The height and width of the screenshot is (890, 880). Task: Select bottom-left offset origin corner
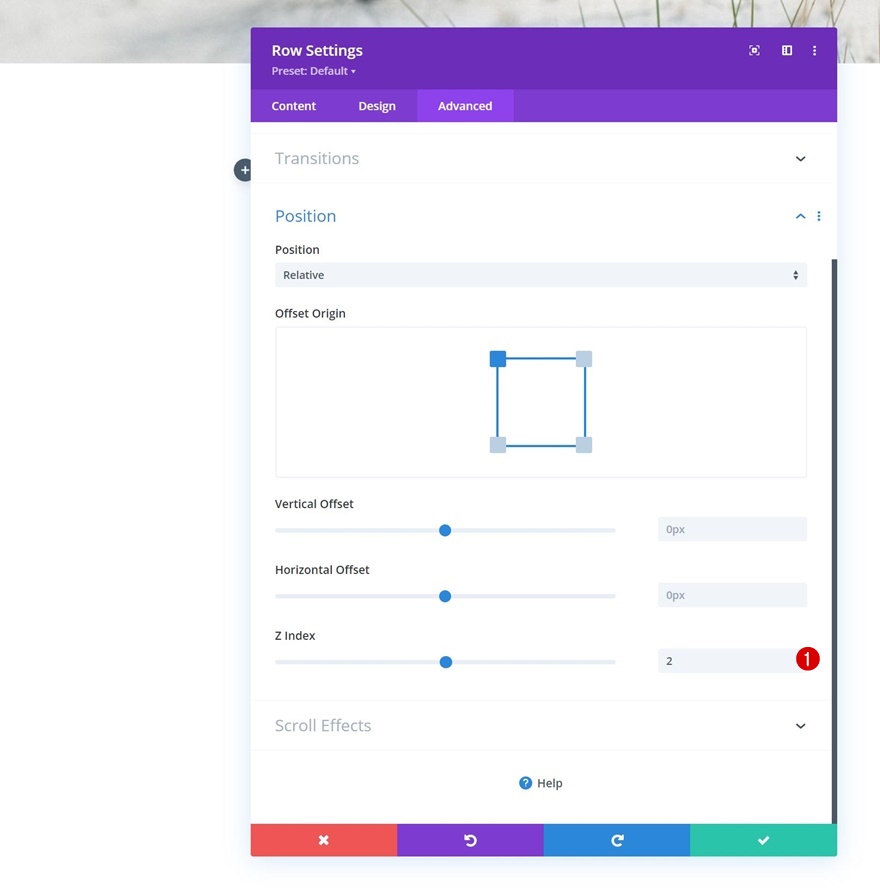[498, 445]
